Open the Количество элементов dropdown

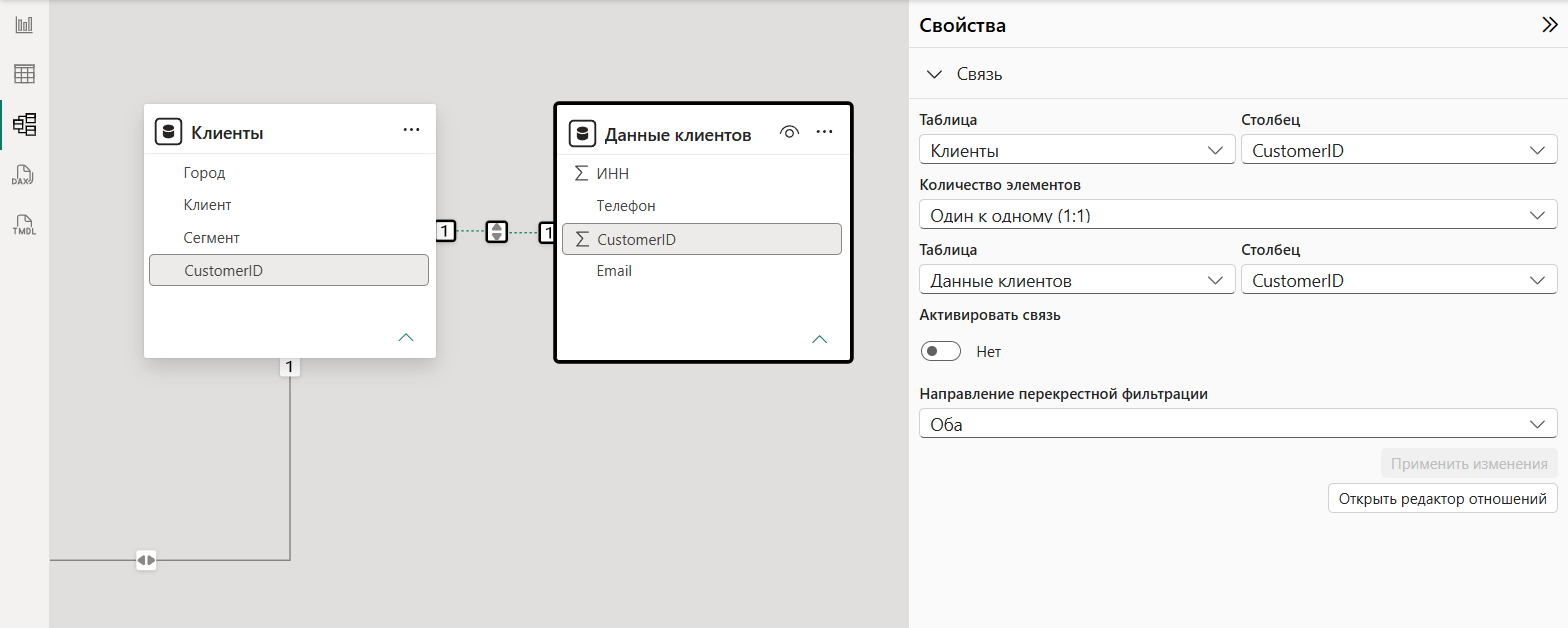click(x=1238, y=215)
